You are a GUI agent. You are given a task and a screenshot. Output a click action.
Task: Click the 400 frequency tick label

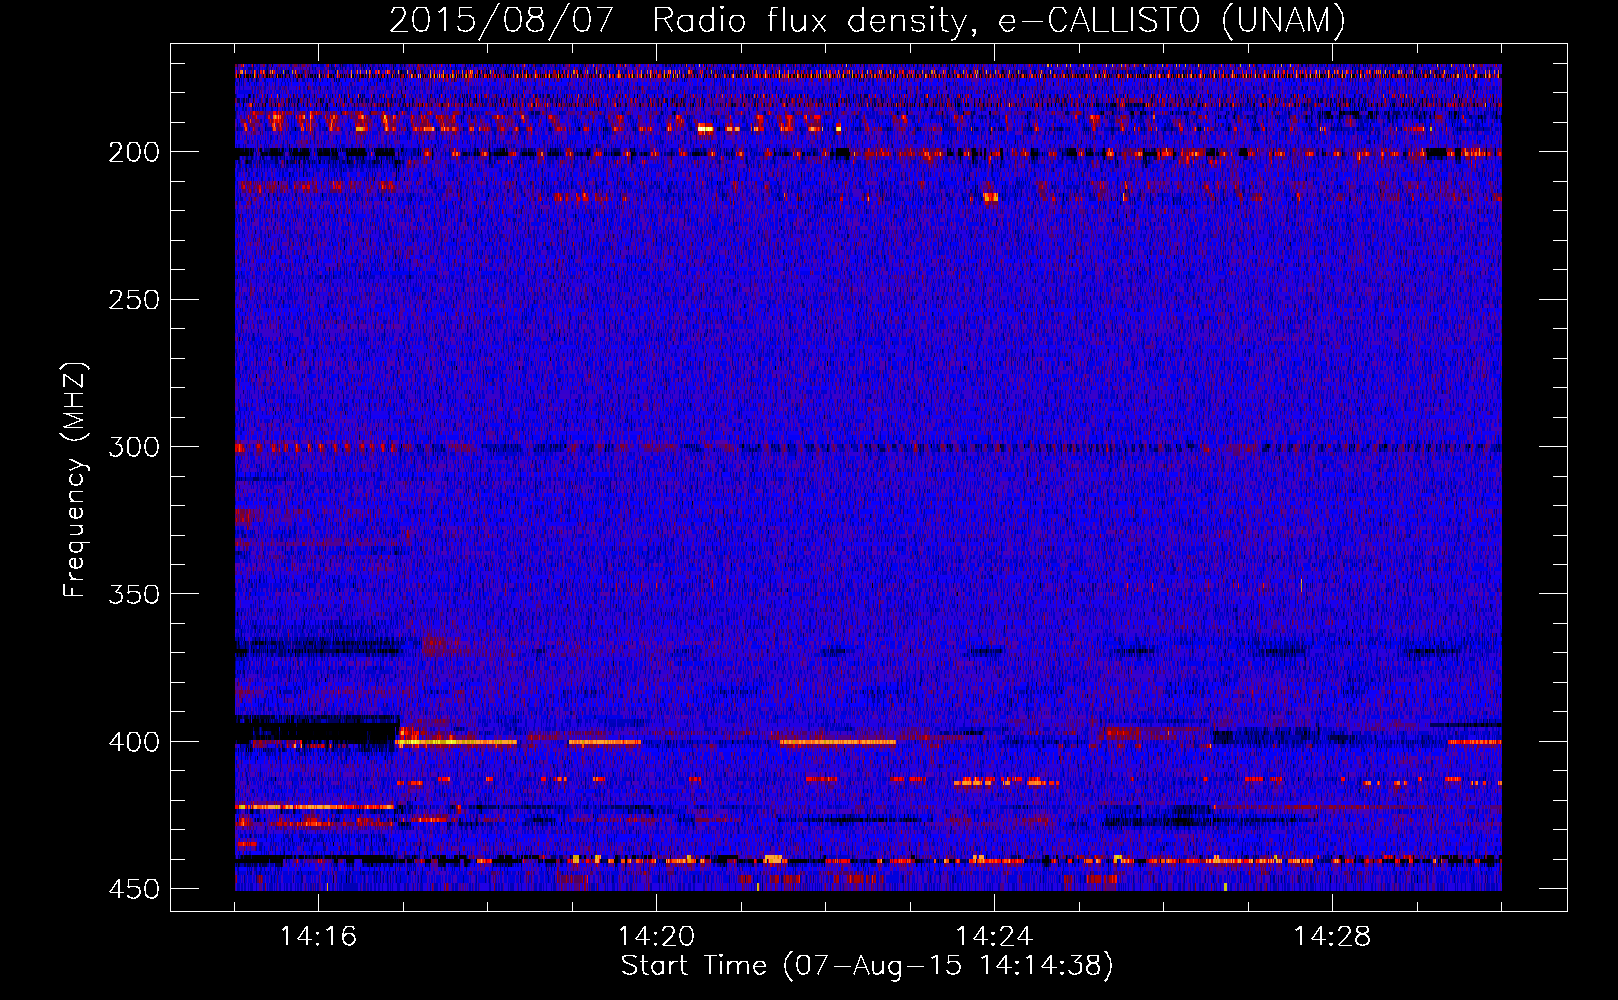tap(134, 742)
